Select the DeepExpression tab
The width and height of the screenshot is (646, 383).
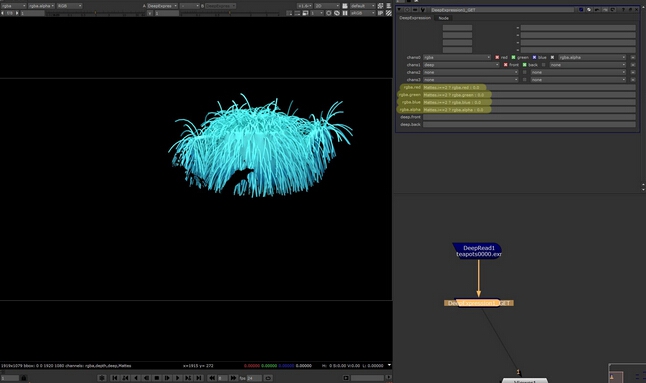415,18
